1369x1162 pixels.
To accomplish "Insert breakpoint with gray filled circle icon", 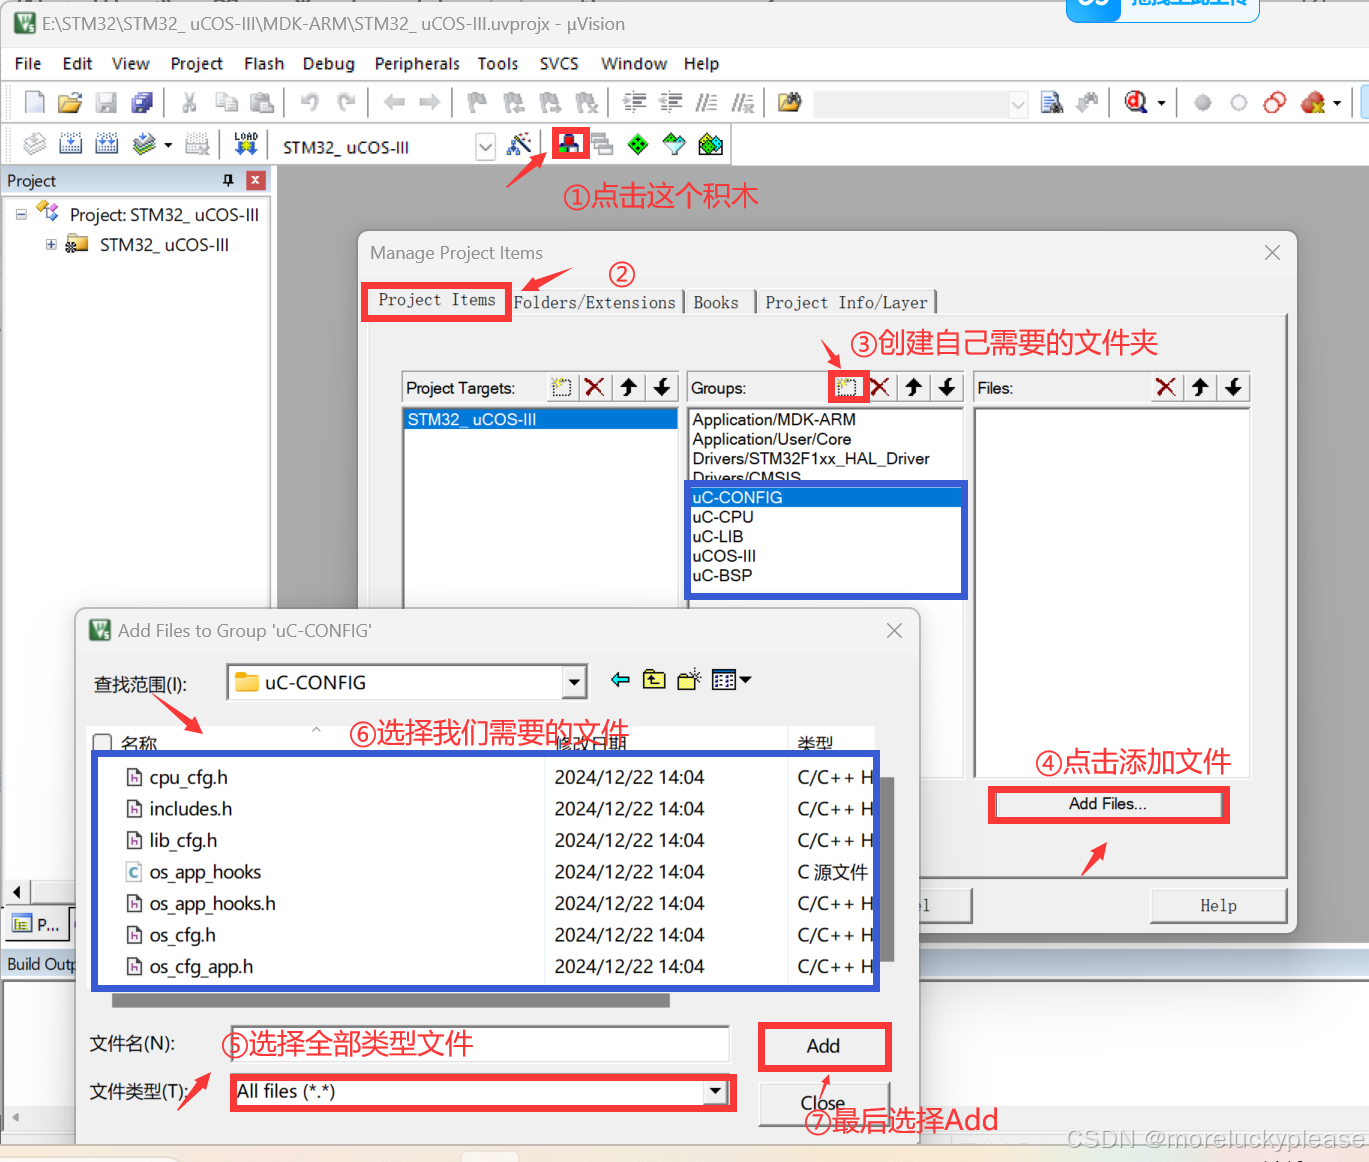I will [x=1203, y=103].
